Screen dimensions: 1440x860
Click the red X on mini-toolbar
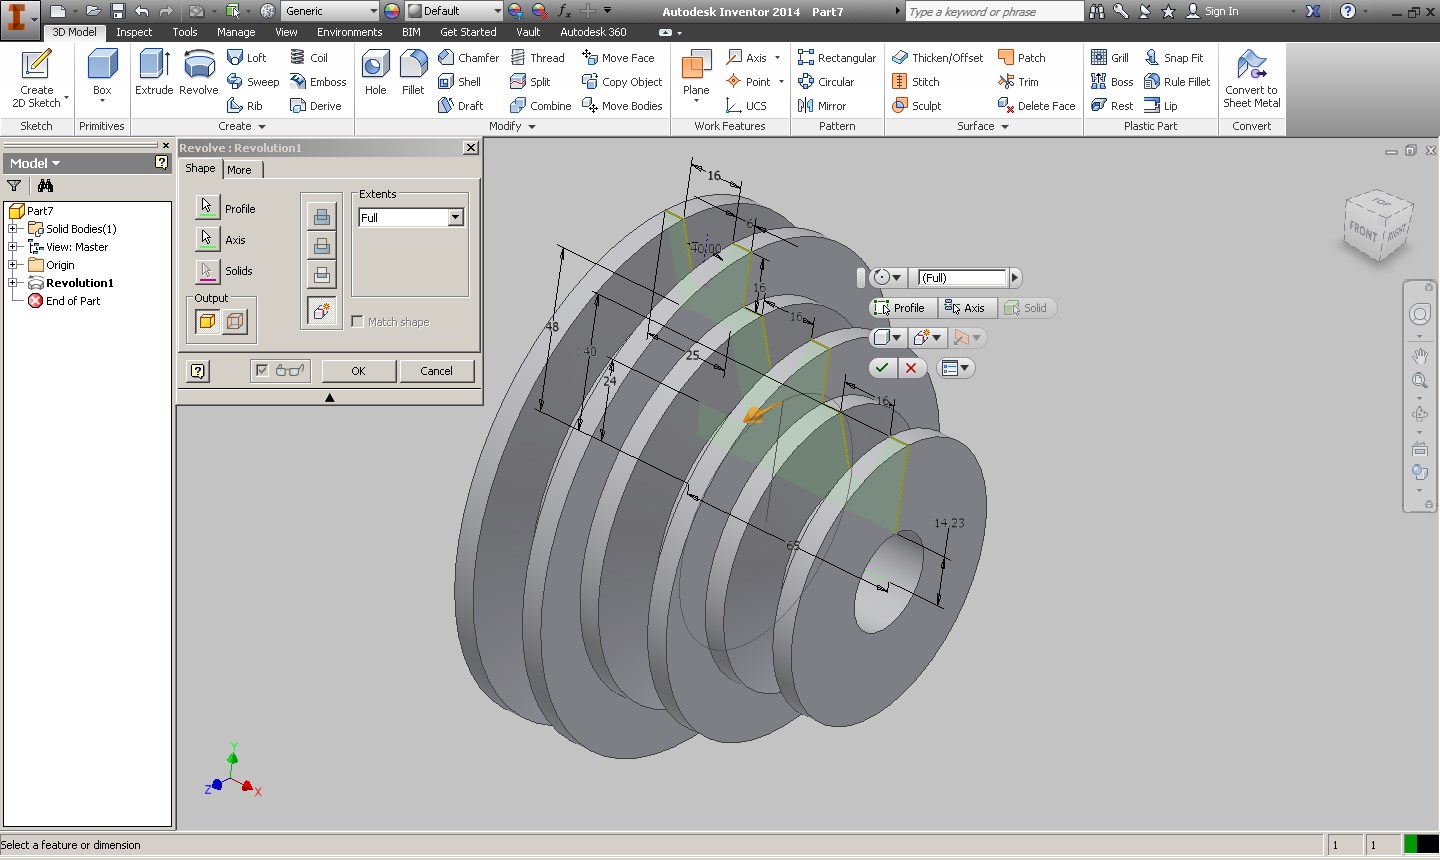click(x=910, y=368)
